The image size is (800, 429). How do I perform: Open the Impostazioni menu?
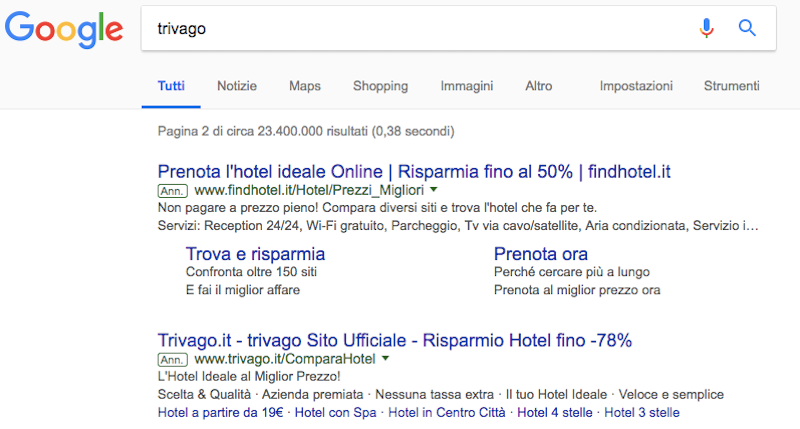pyautogui.click(x=636, y=86)
